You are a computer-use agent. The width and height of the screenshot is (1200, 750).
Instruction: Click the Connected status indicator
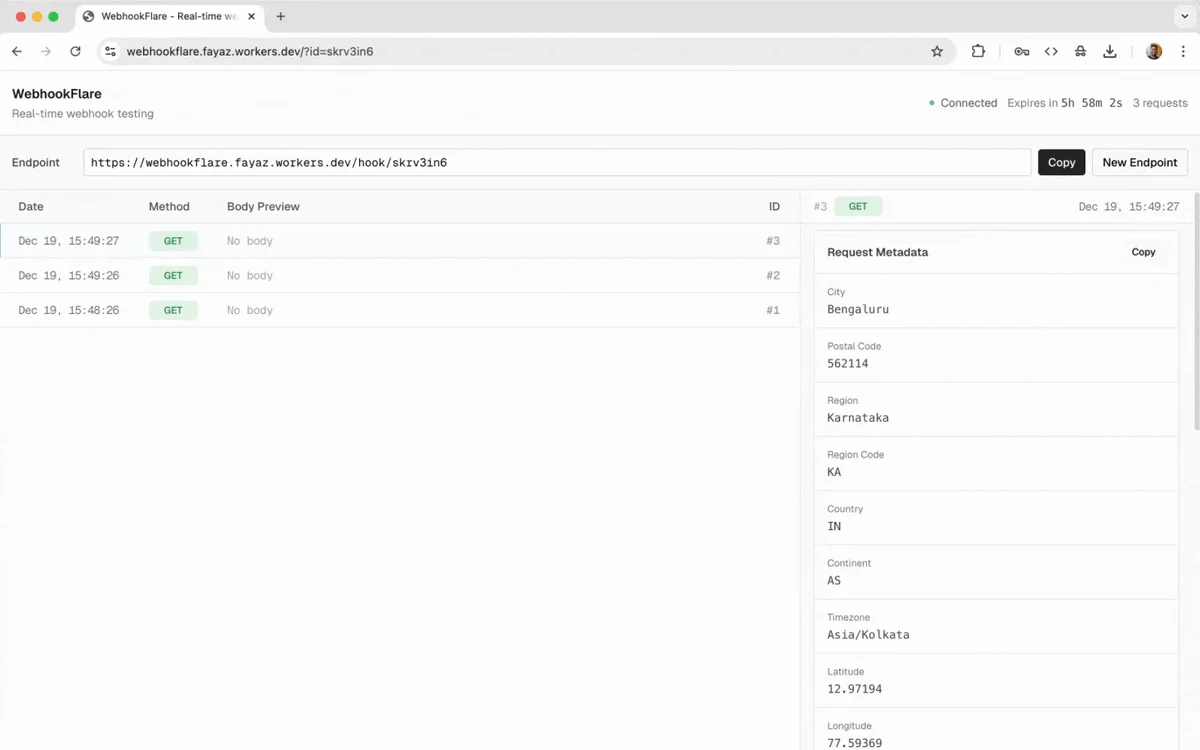[963, 103]
